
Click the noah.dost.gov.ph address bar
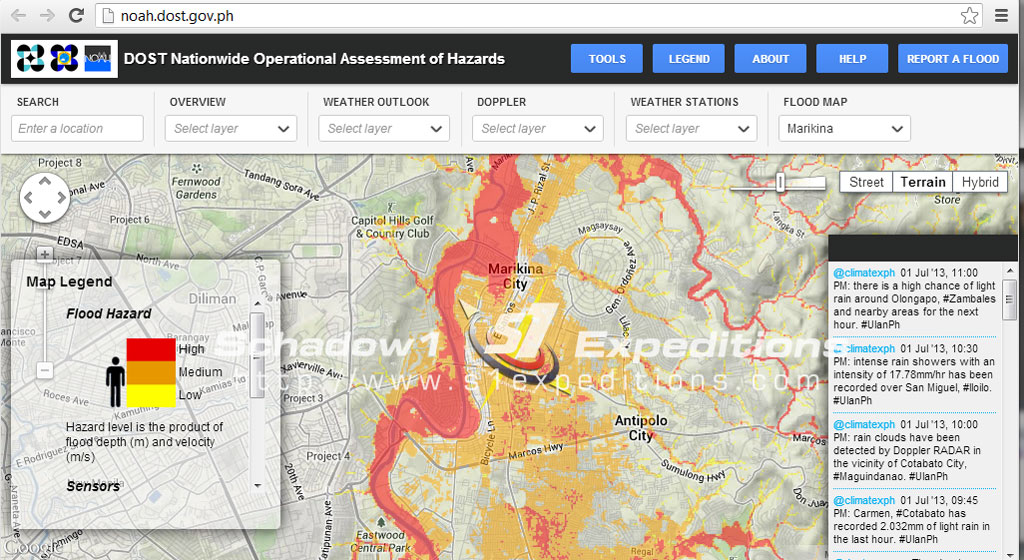[539, 16]
